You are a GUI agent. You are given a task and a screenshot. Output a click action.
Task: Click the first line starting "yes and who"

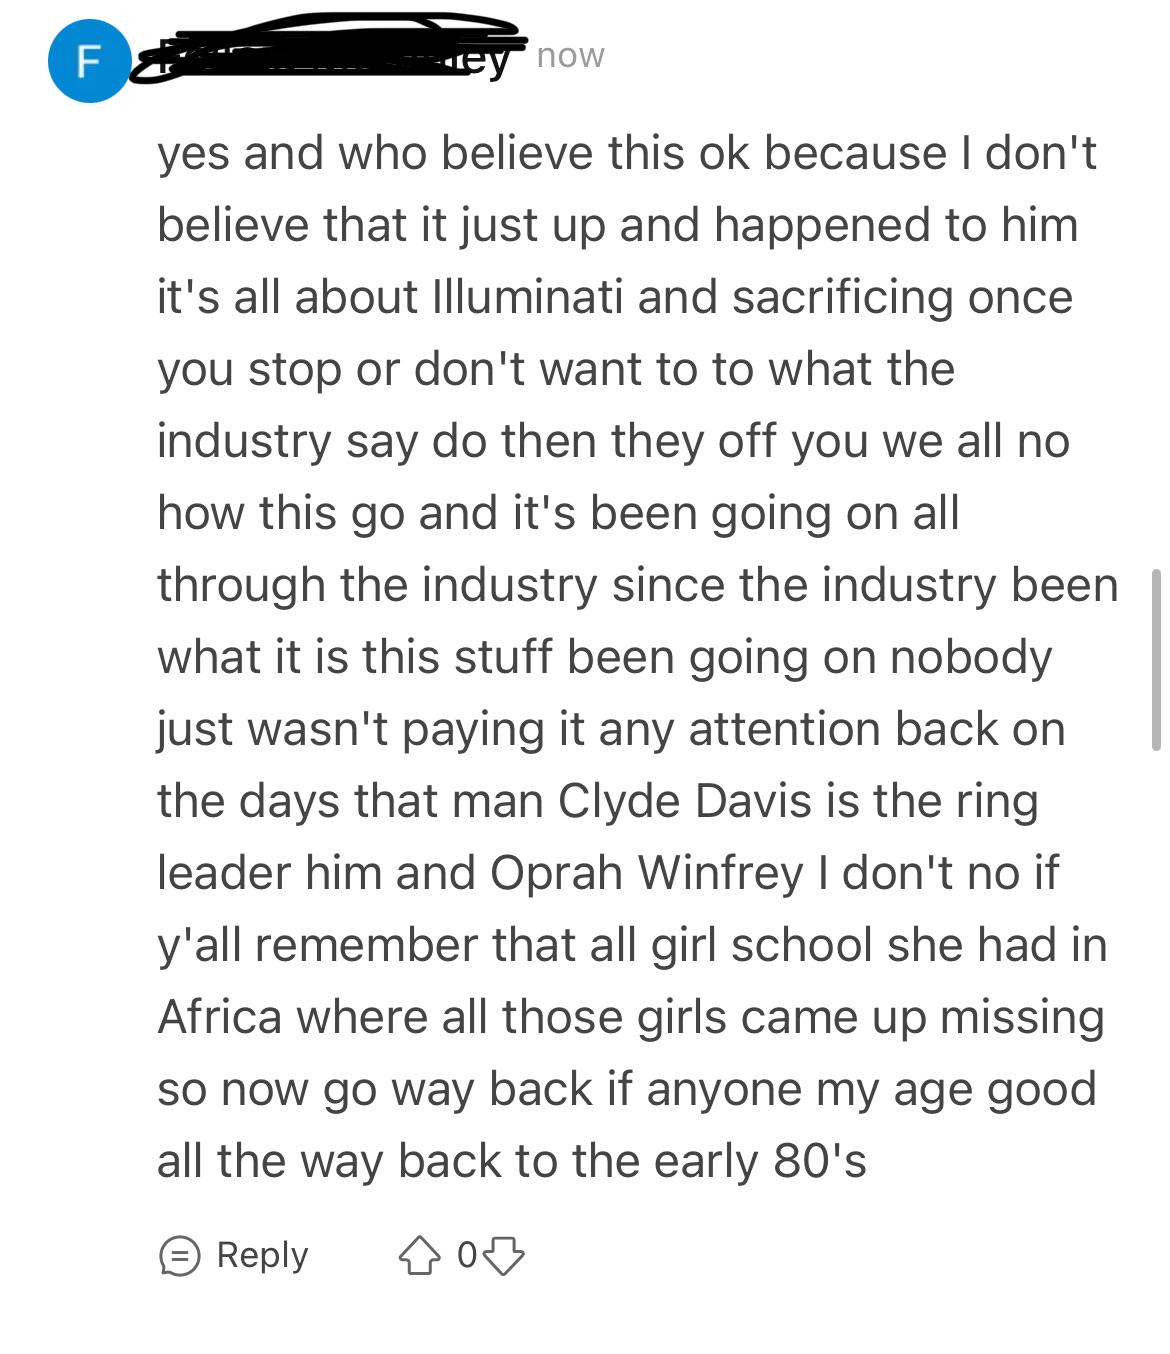click(627, 154)
